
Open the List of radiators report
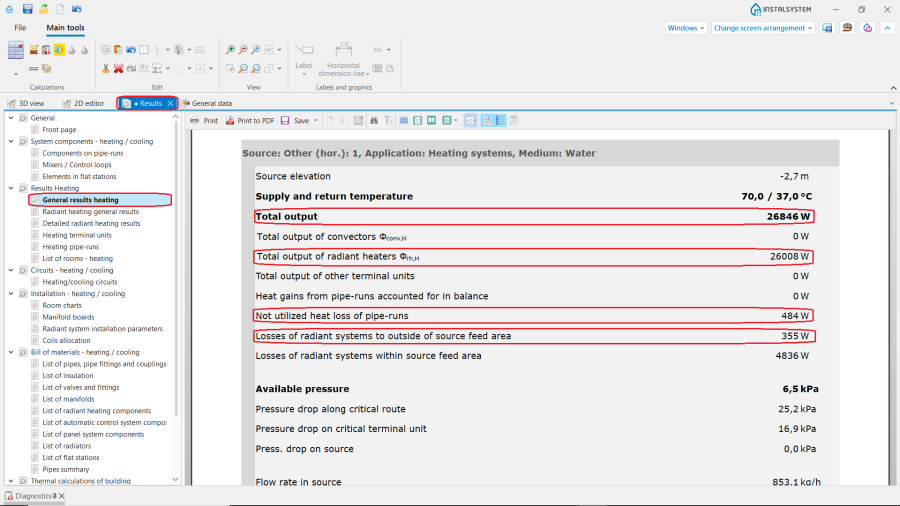click(x=67, y=446)
